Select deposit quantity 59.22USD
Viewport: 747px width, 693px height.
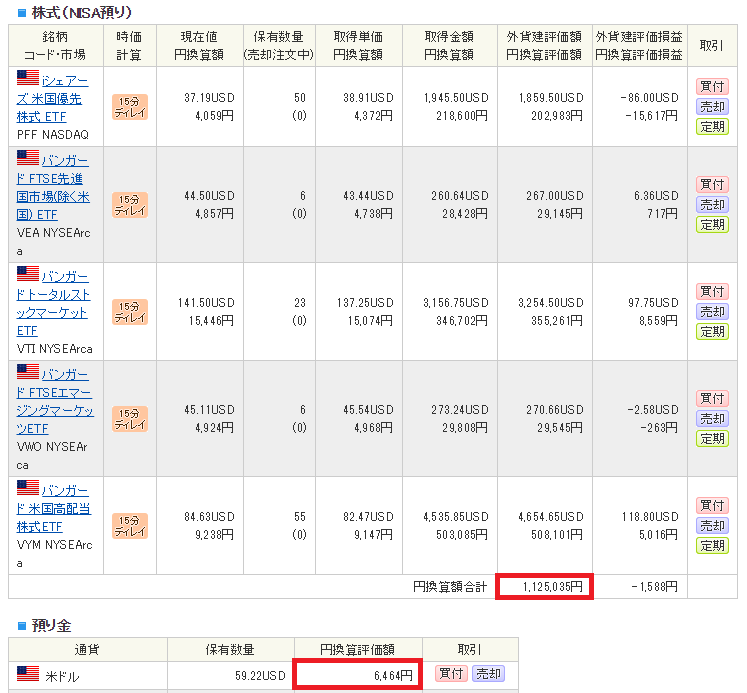[260, 675]
